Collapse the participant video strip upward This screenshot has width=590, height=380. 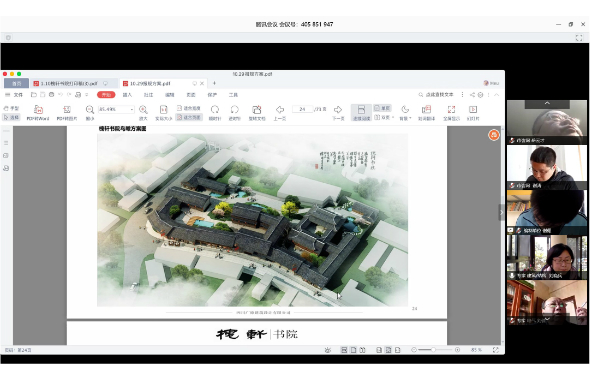547,103
